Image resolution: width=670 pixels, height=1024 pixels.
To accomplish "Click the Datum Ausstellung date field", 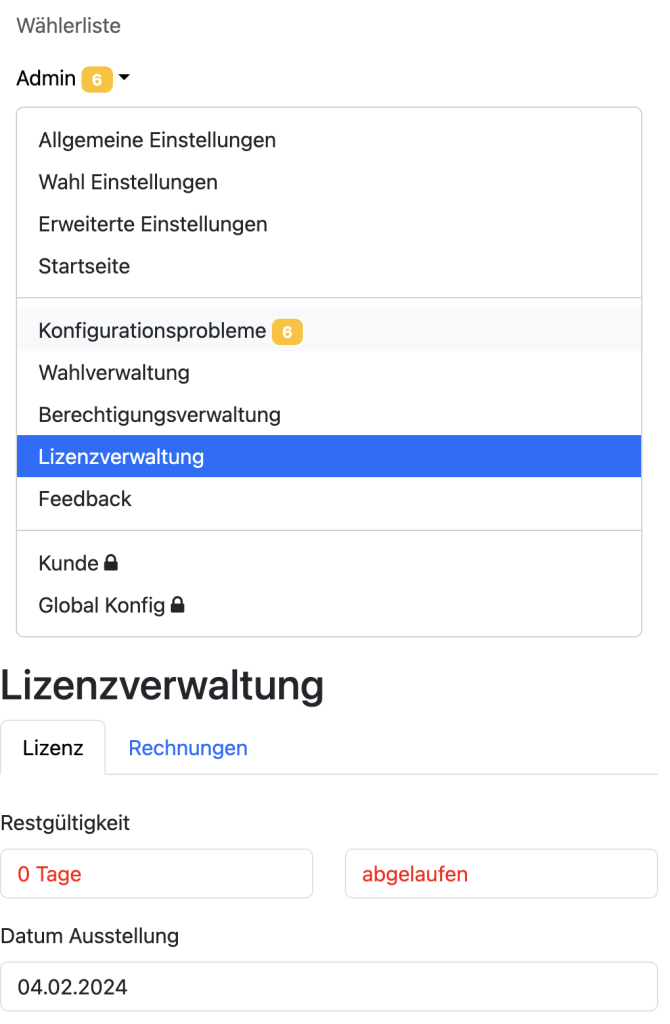I will (x=329, y=987).
